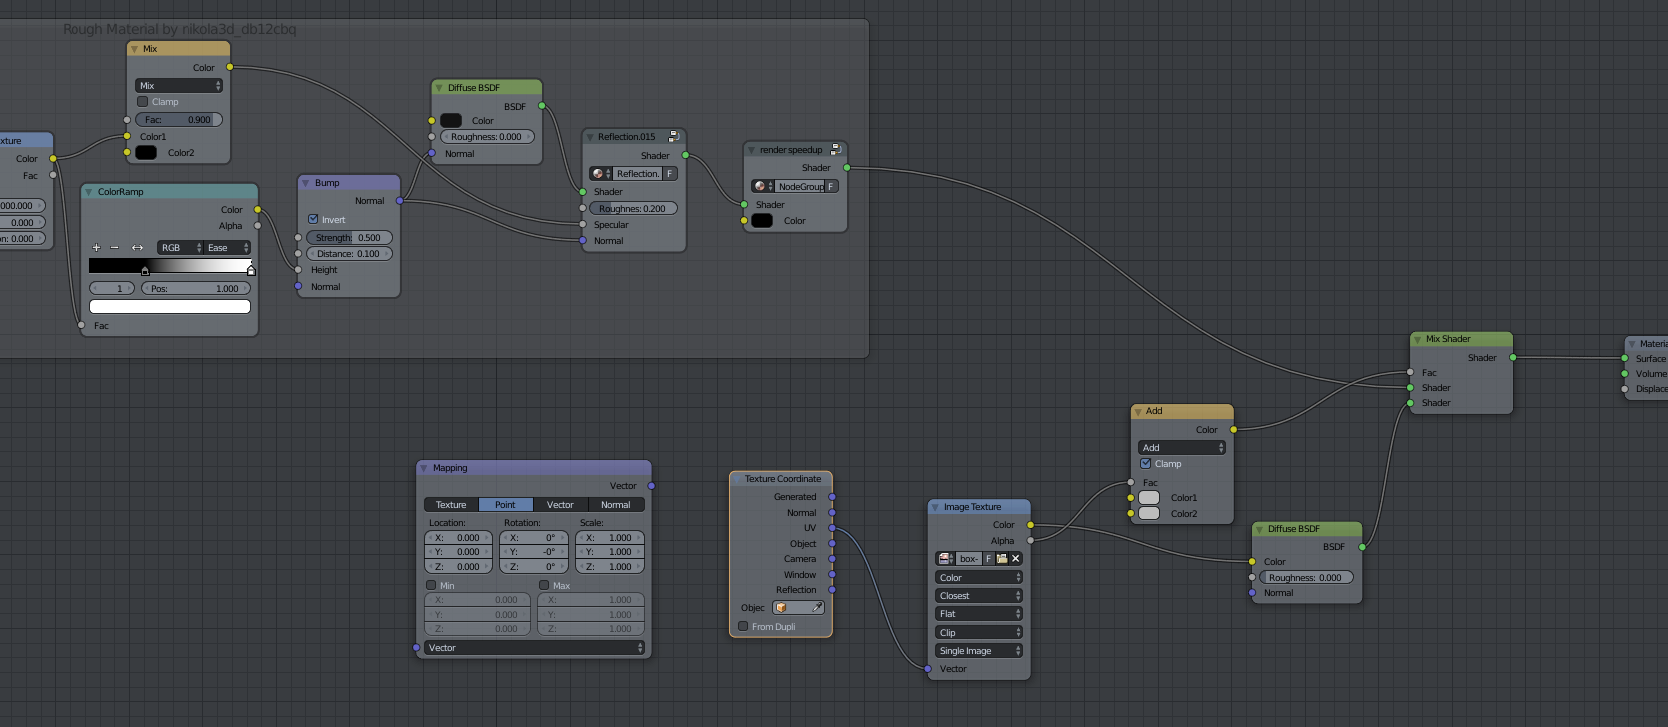Collapse the Bump node
The height and width of the screenshot is (727, 1668).
click(x=306, y=183)
